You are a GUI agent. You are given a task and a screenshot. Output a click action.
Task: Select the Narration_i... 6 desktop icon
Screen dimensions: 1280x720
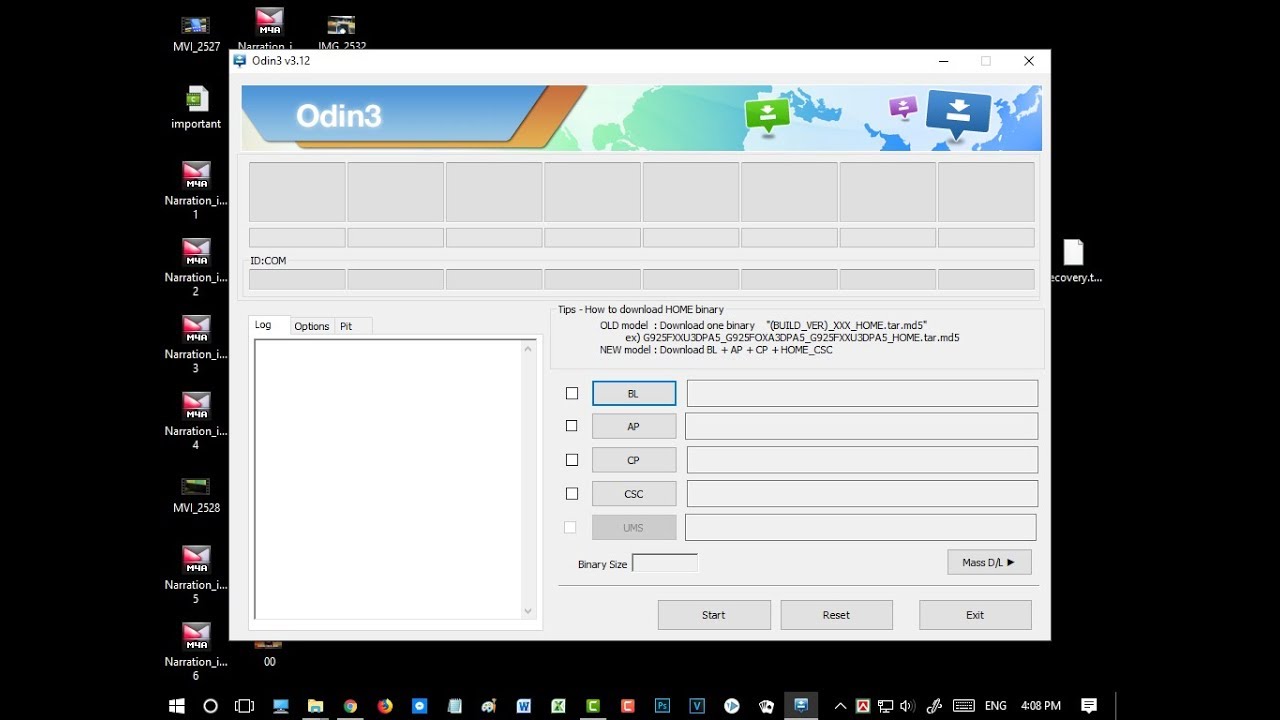[196, 652]
